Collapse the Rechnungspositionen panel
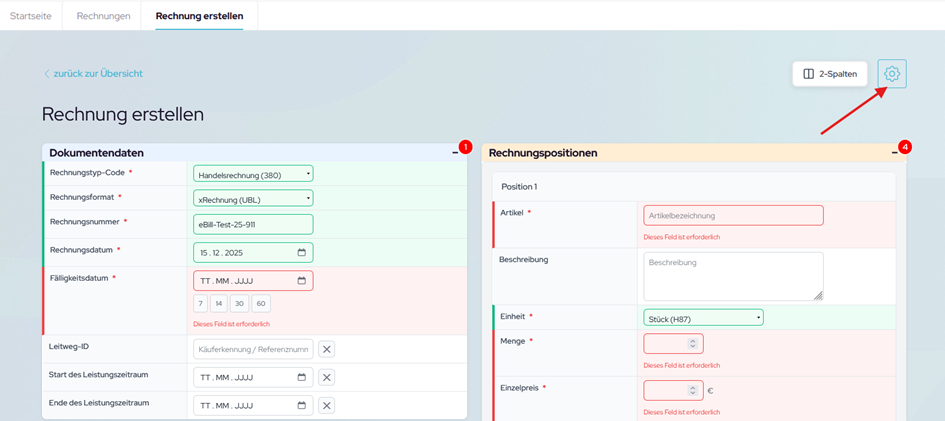The image size is (945, 421). (895, 153)
